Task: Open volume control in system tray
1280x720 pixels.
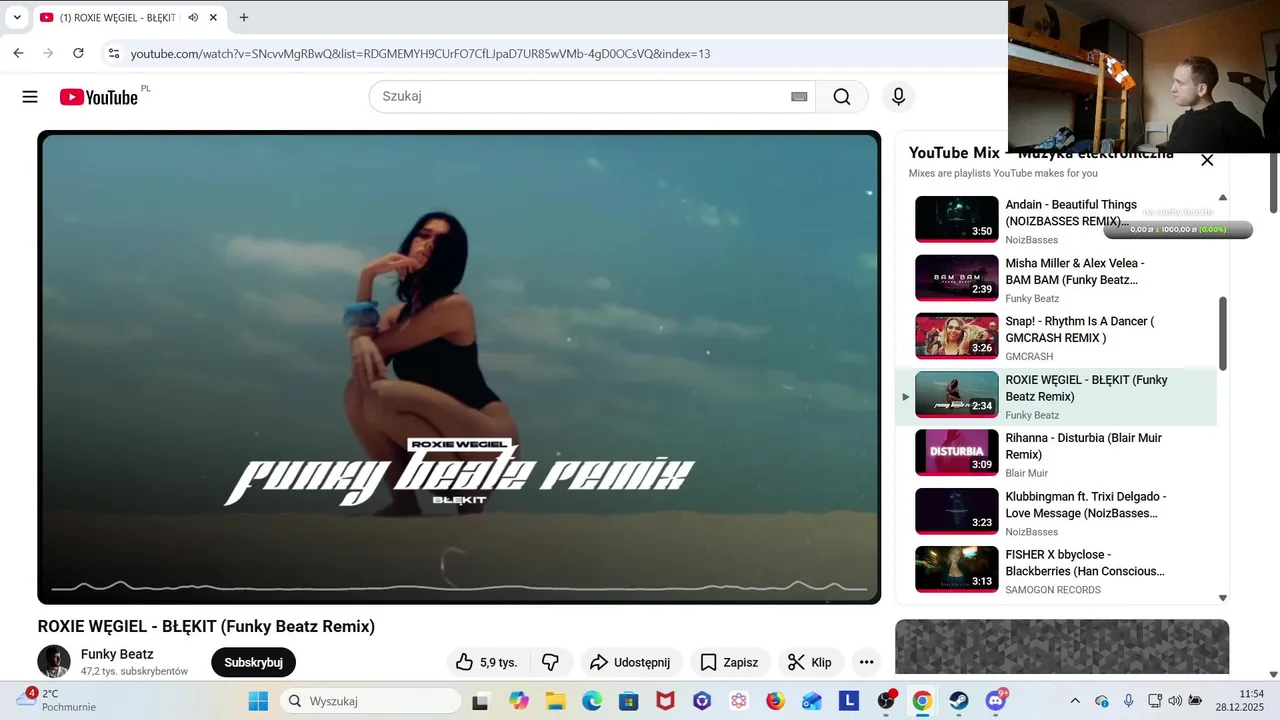Action: (1175, 701)
